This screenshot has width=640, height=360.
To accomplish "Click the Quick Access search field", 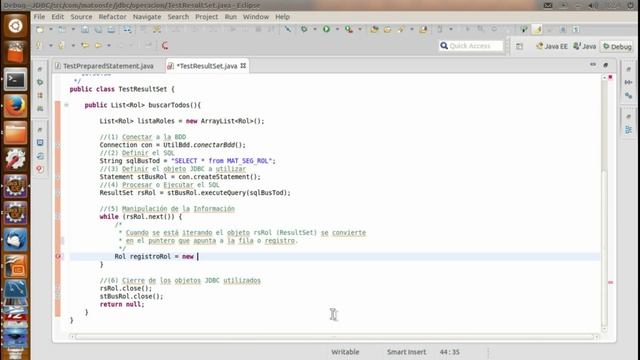I will coord(471,46).
